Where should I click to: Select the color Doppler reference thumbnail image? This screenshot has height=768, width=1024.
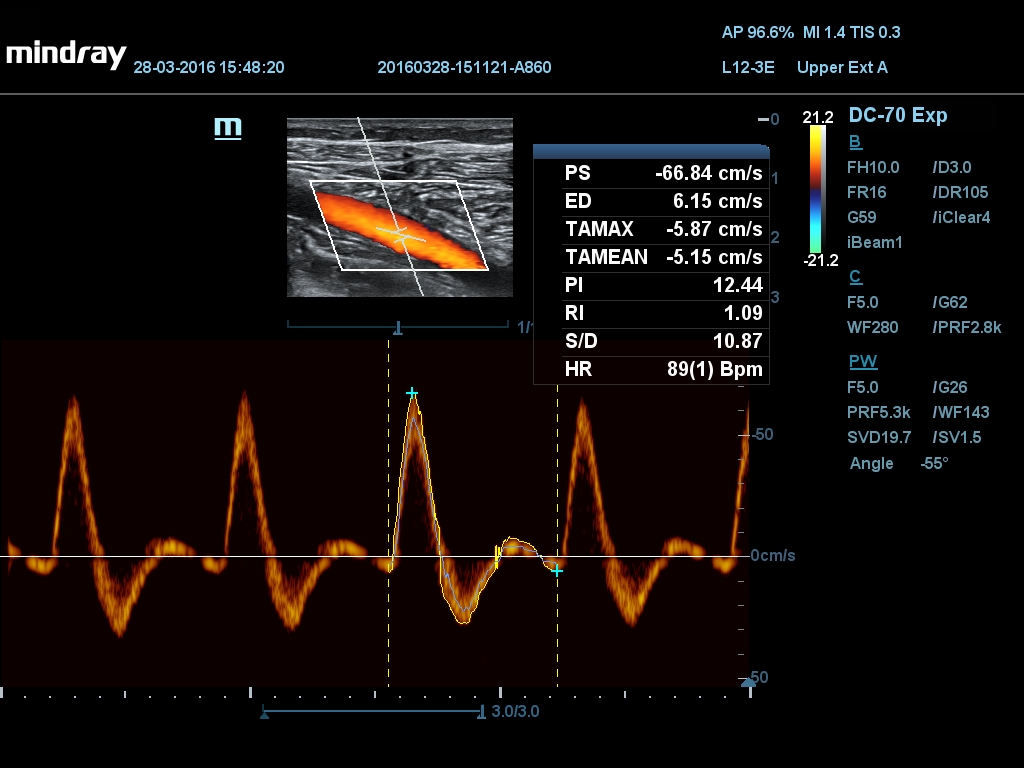tap(400, 205)
